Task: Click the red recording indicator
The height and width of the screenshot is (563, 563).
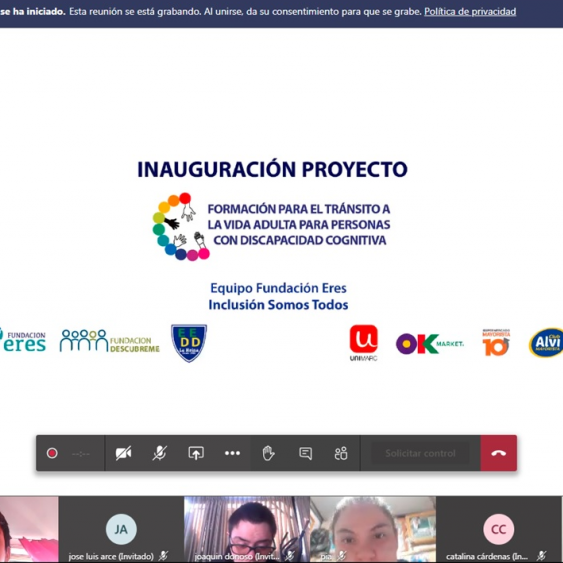Action: click(x=52, y=453)
